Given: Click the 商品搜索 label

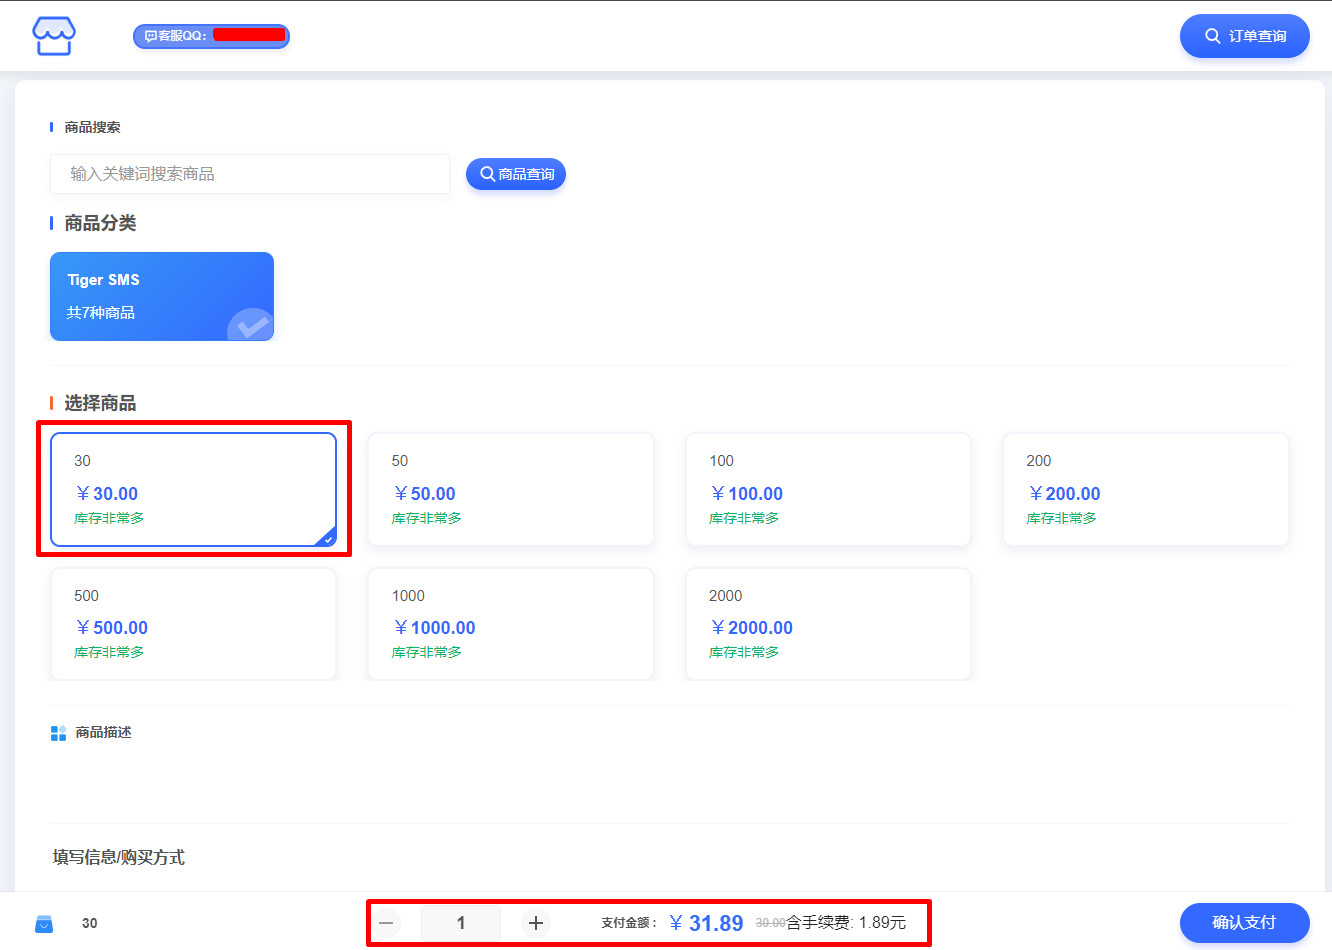Looking at the screenshot, I should [x=92, y=127].
